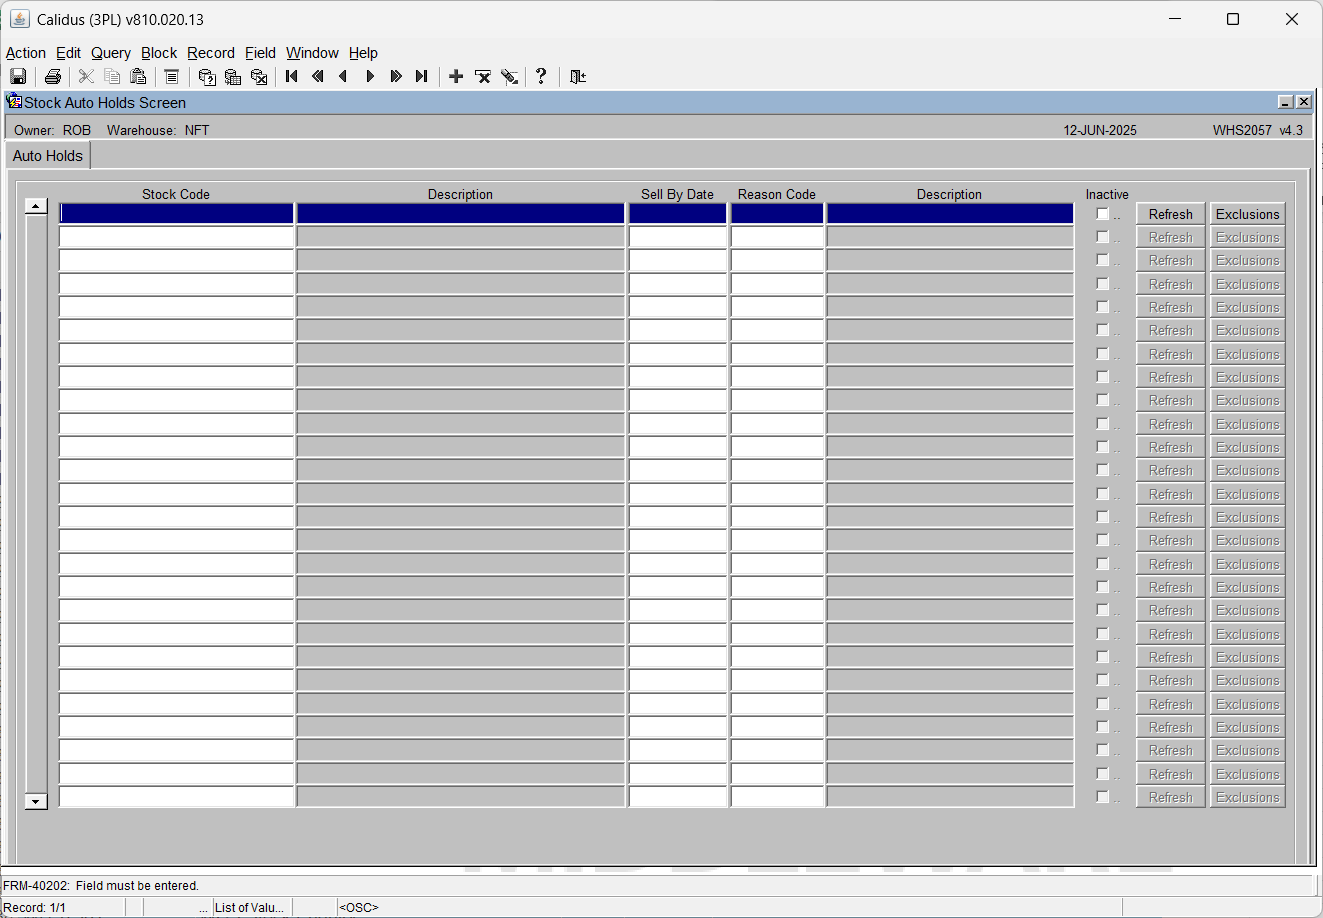1323x918 pixels.
Task: Go to the next record arrow
Action: tap(370, 76)
